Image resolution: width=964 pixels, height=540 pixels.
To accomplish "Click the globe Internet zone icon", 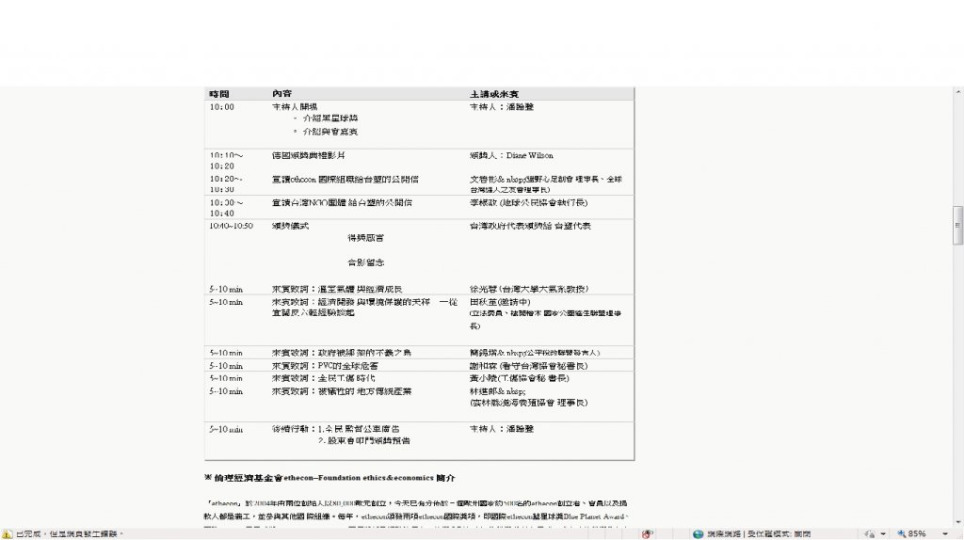I will click(x=698, y=534).
